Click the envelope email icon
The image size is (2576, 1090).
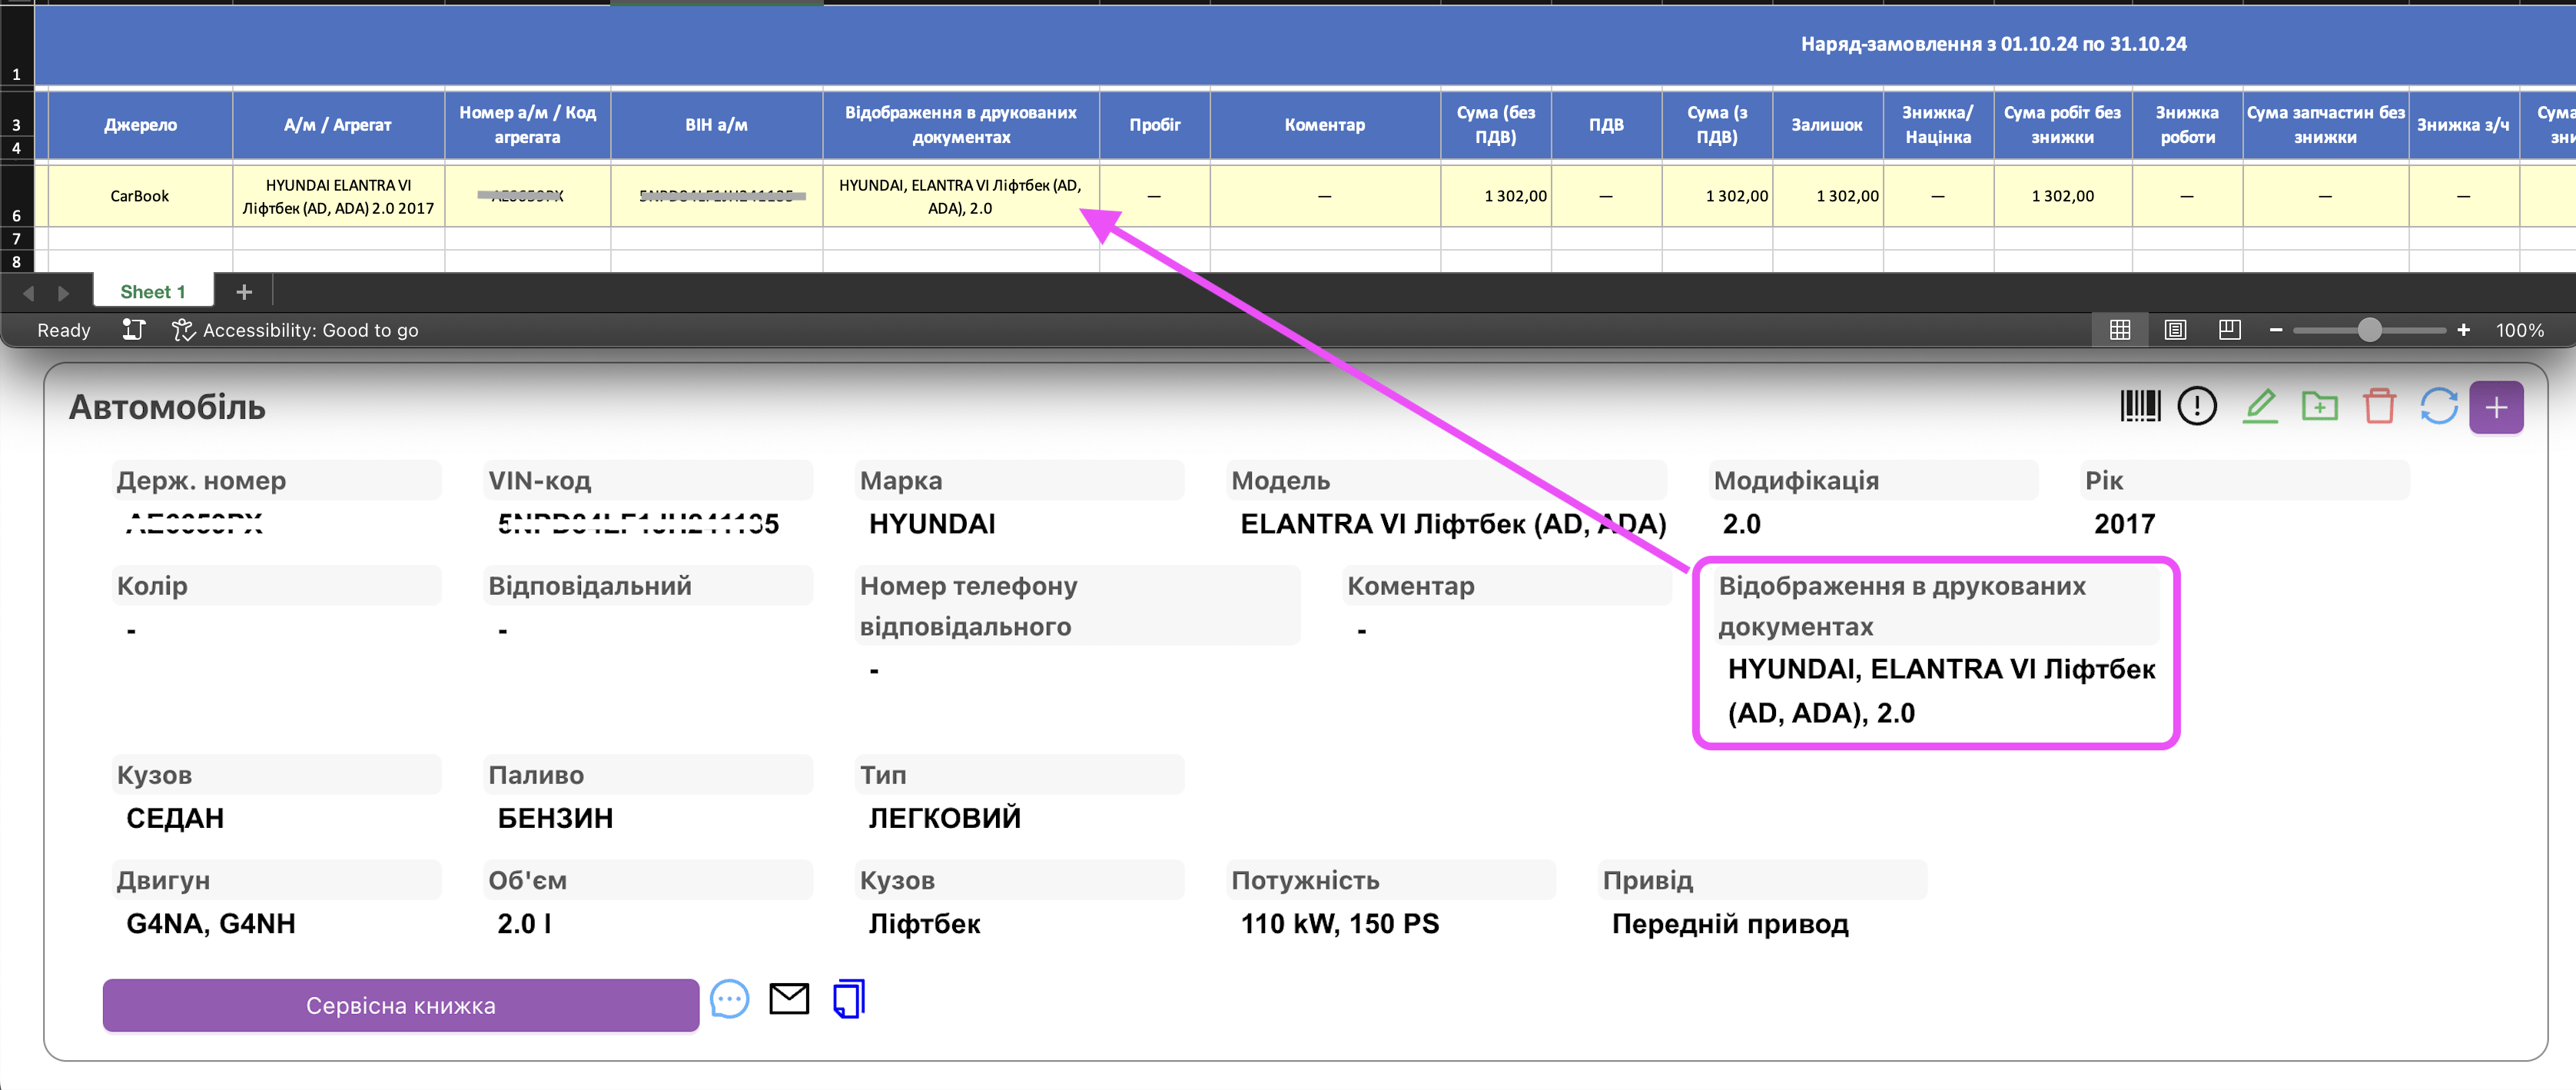[x=789, y=998]
